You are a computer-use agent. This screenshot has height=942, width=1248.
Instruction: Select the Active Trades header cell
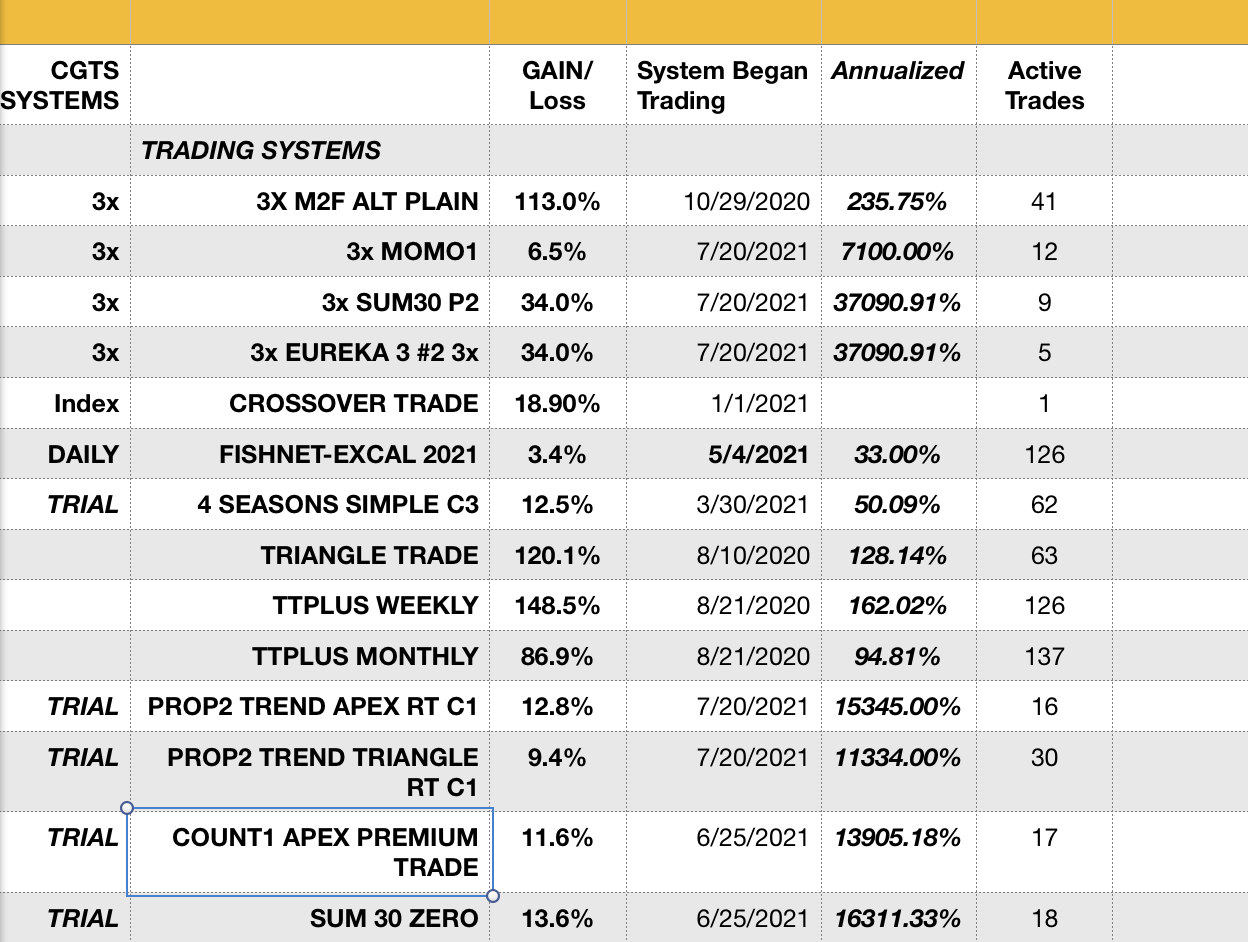click(x=1045, y=86)
